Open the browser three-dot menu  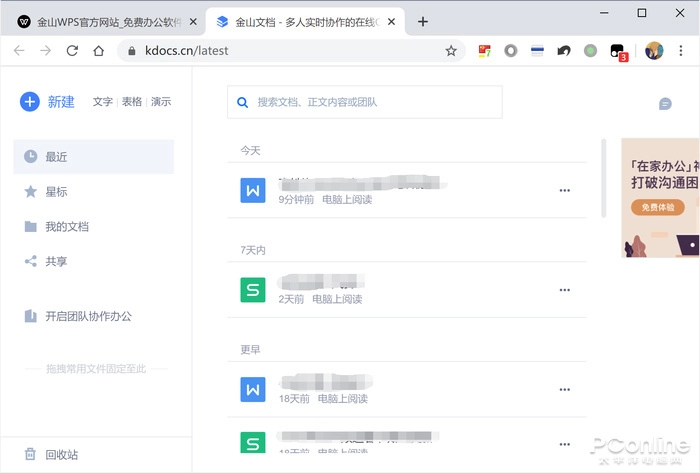pos(681,50)
